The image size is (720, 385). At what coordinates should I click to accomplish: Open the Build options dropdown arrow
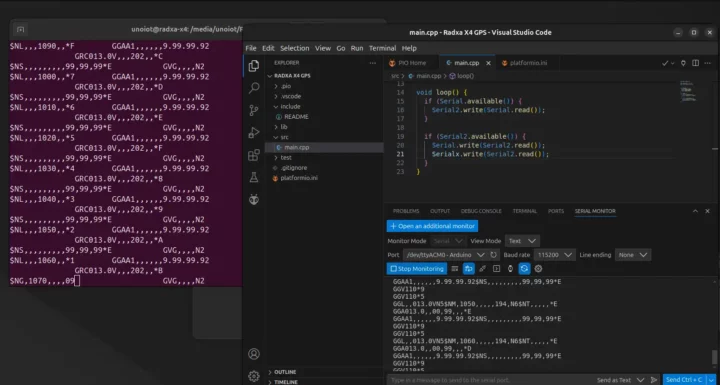pos(673,63)
